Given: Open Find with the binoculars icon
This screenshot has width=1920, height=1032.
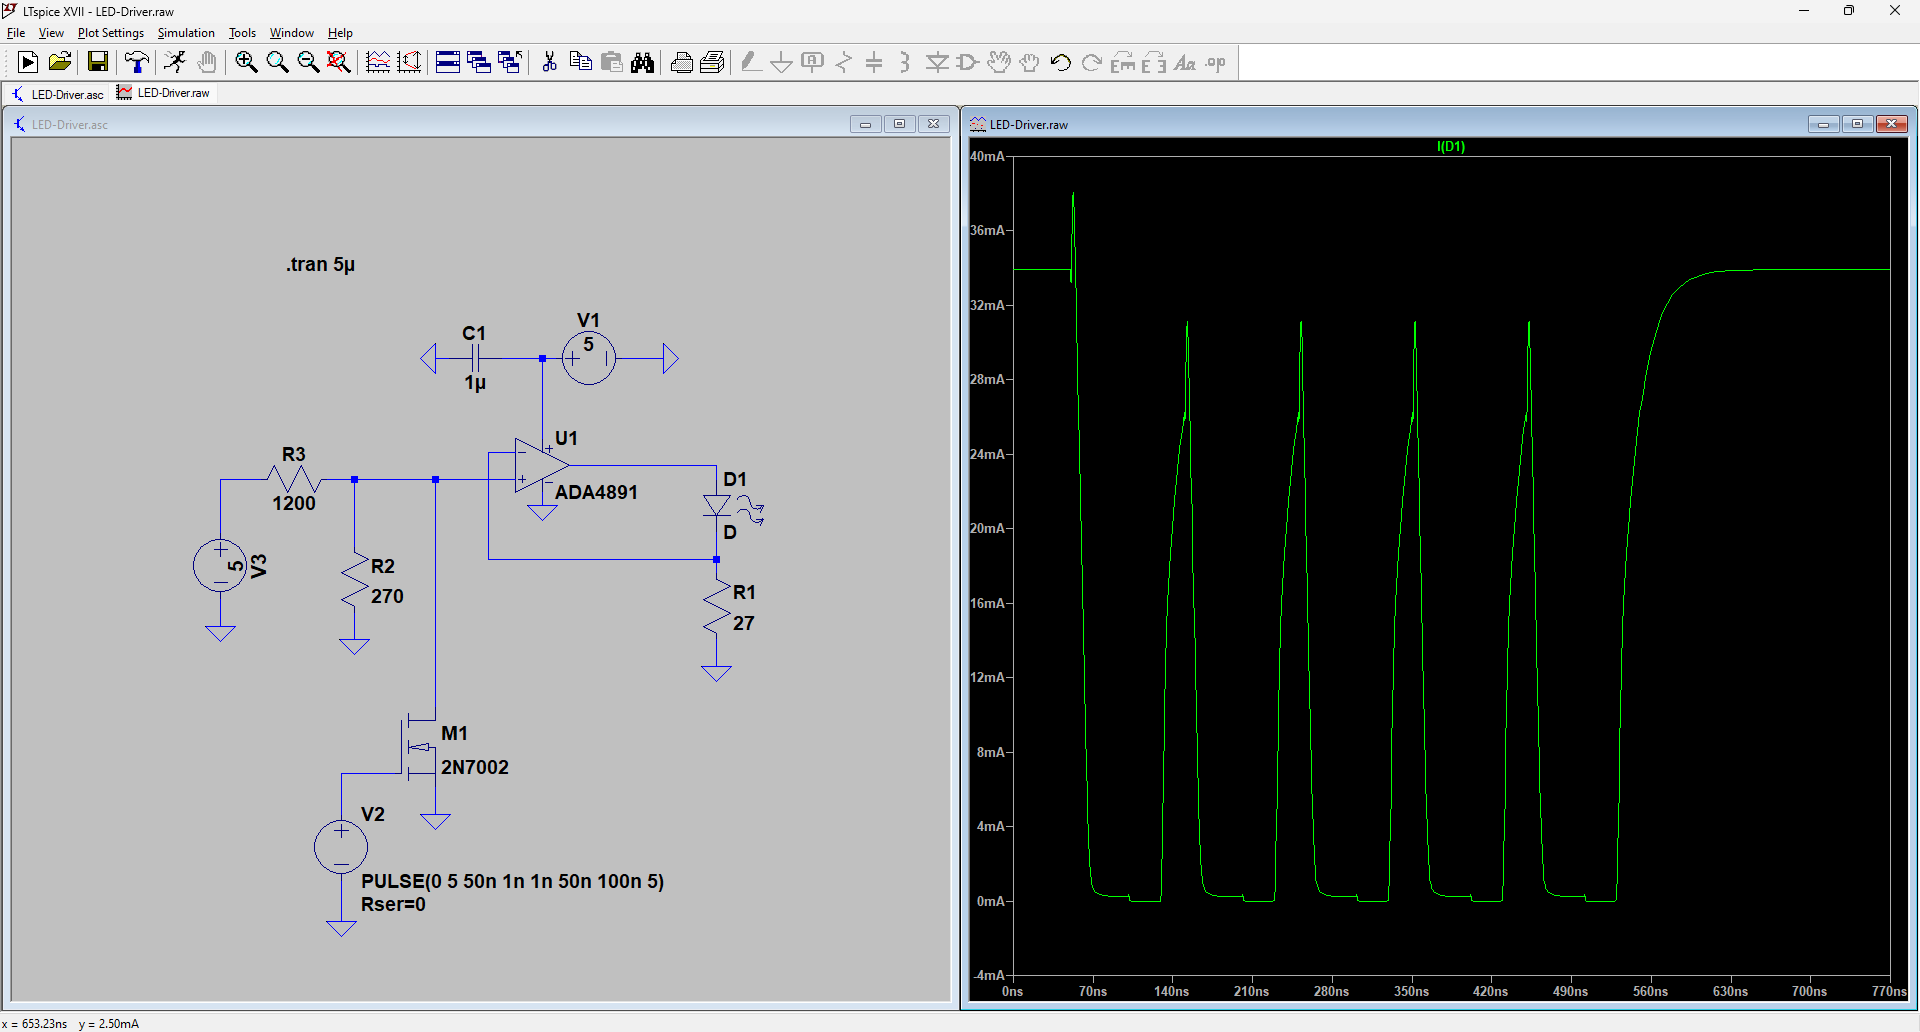Looking at the screenshot, I should click(x=643, y=62).
